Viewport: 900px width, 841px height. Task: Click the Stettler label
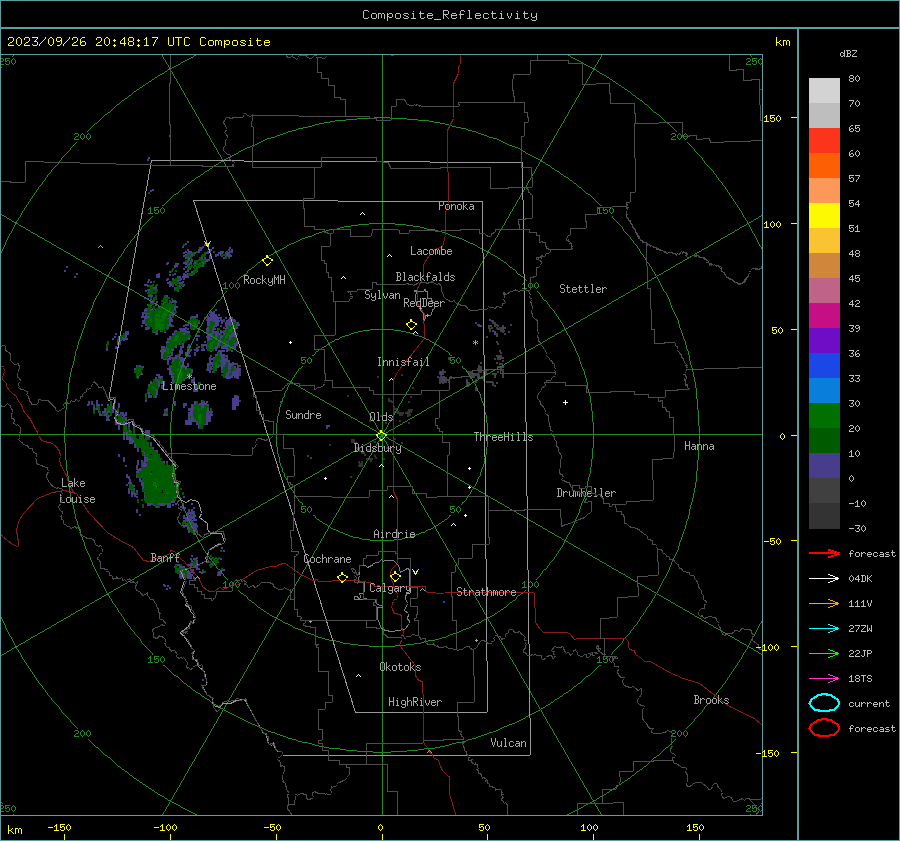[583, 289]
